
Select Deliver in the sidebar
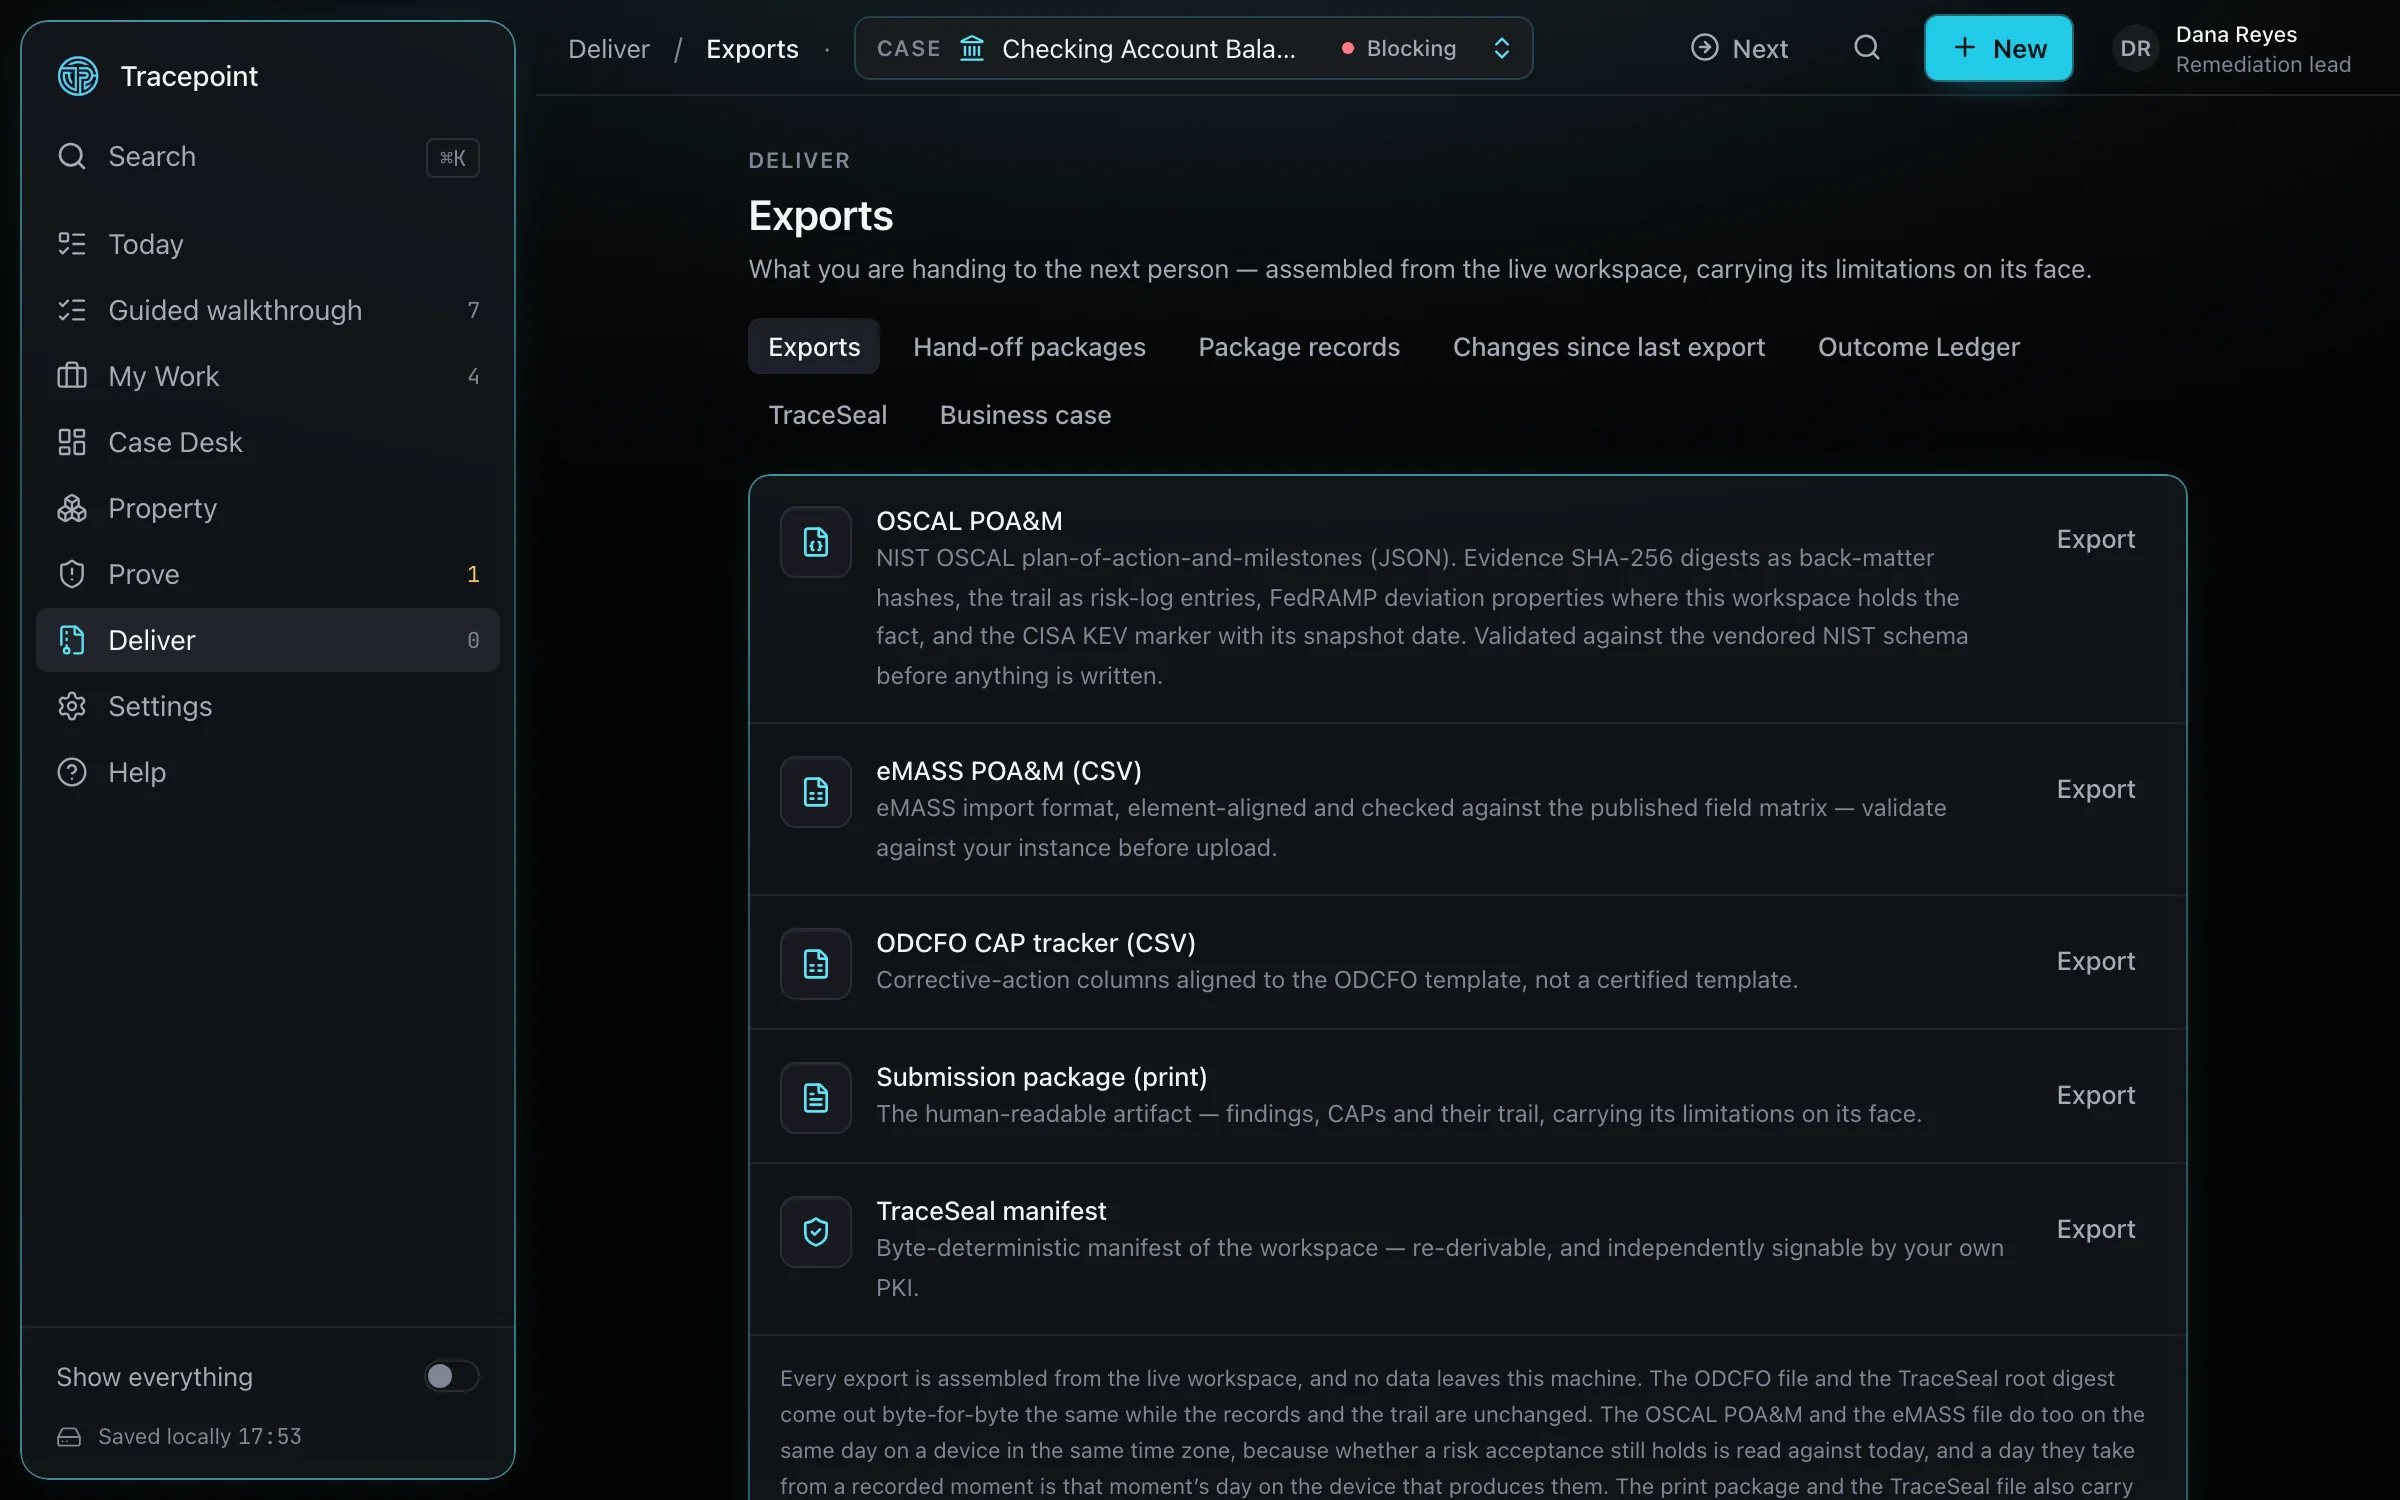pos(267,640)
